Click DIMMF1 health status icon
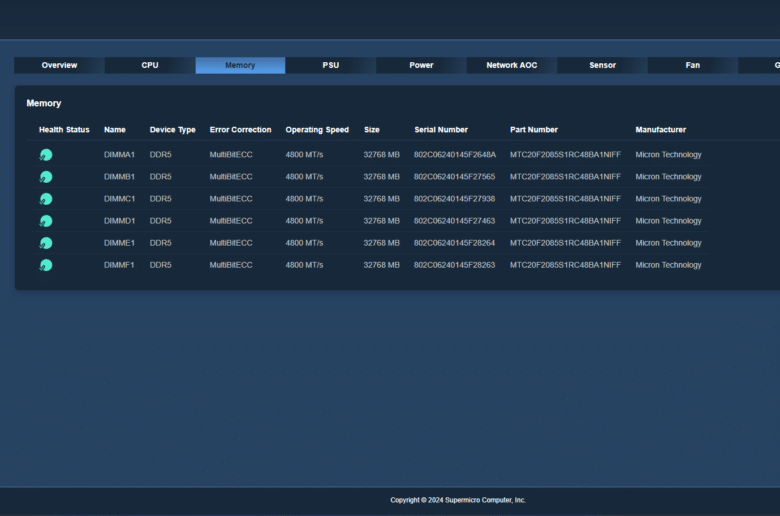 46,265
